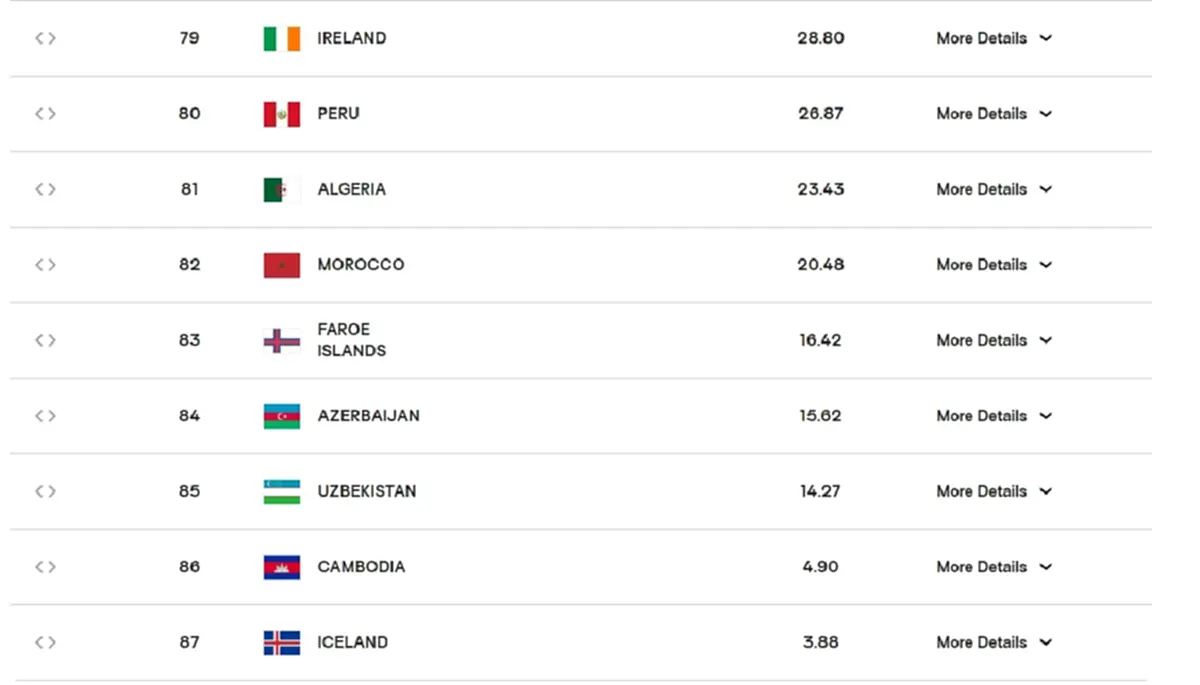Click the Peru flag icon
Screen dimensions: 1200x685
281,114
